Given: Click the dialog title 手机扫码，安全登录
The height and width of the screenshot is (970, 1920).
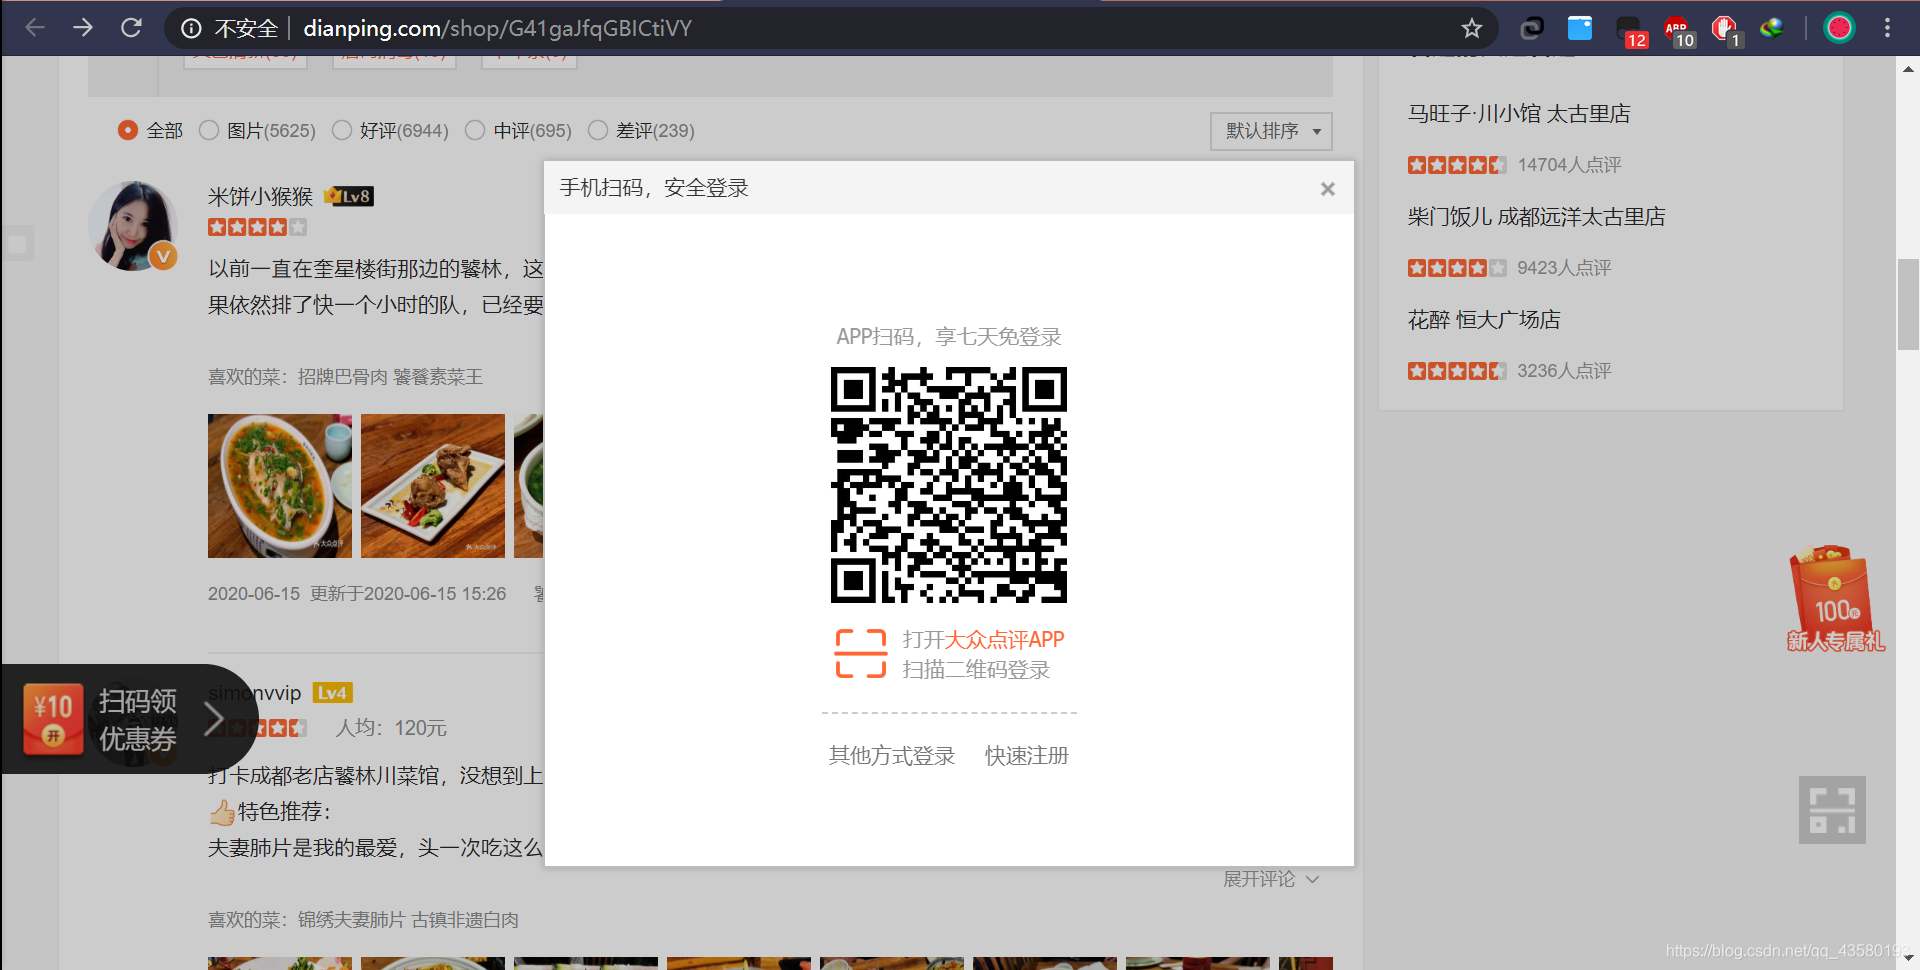Looking at the screenshot, I should pyautogui.click(x=654, y=188).
